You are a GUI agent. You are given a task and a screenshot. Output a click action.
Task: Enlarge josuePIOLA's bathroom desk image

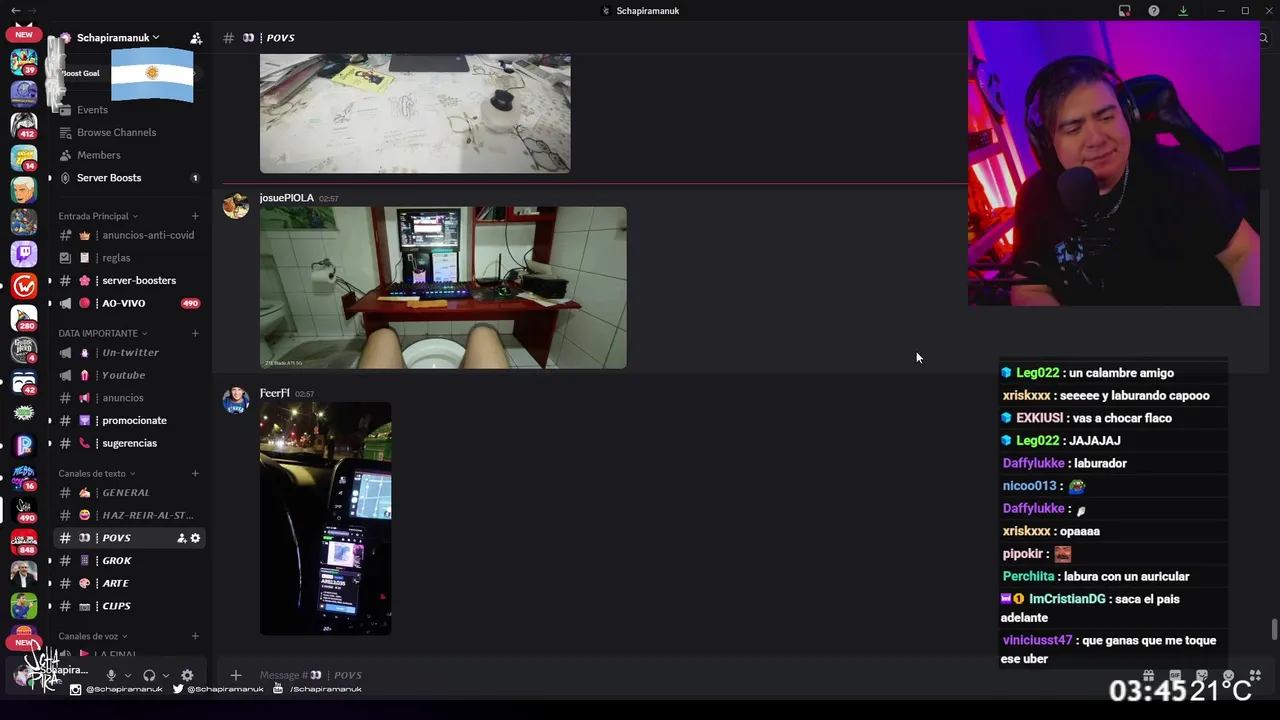443,288
